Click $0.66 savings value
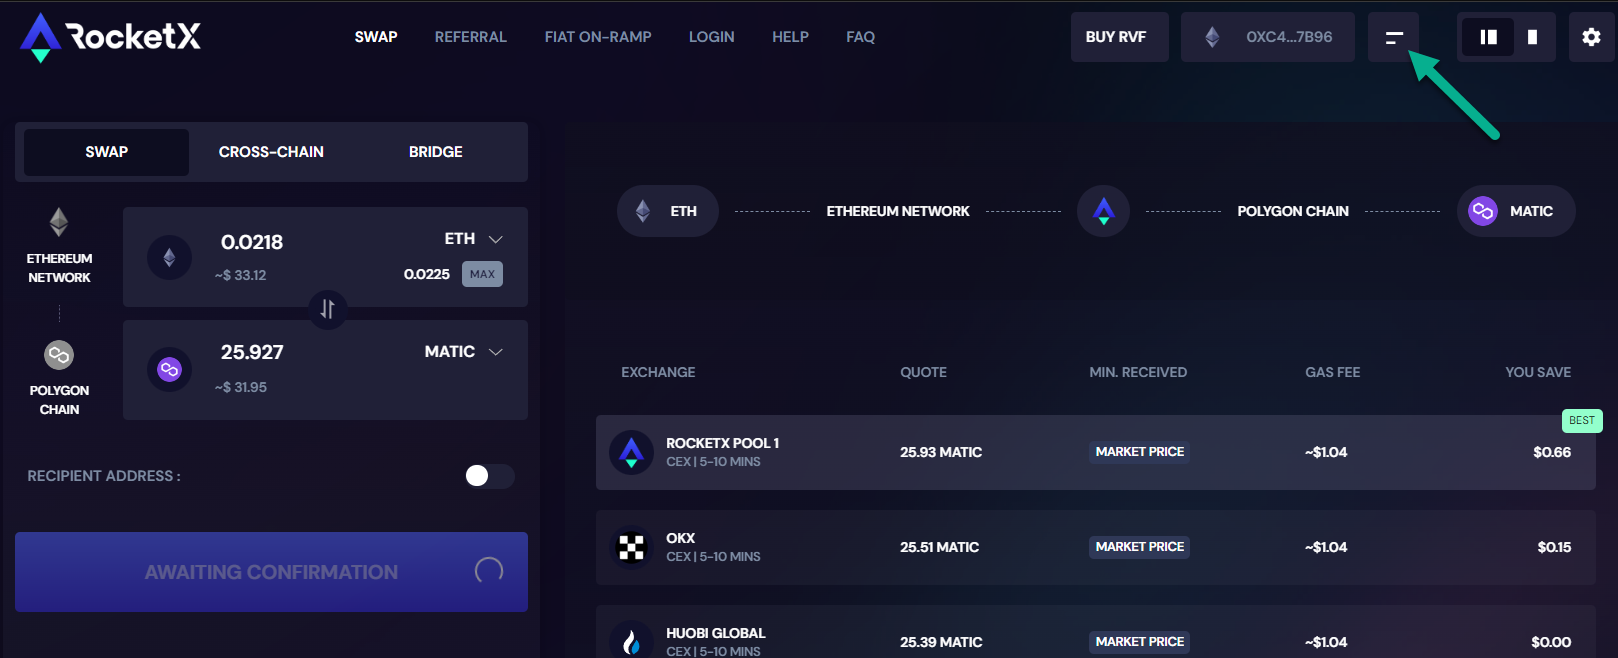This screenshot has height=658, width=1618. [1552, 452]
